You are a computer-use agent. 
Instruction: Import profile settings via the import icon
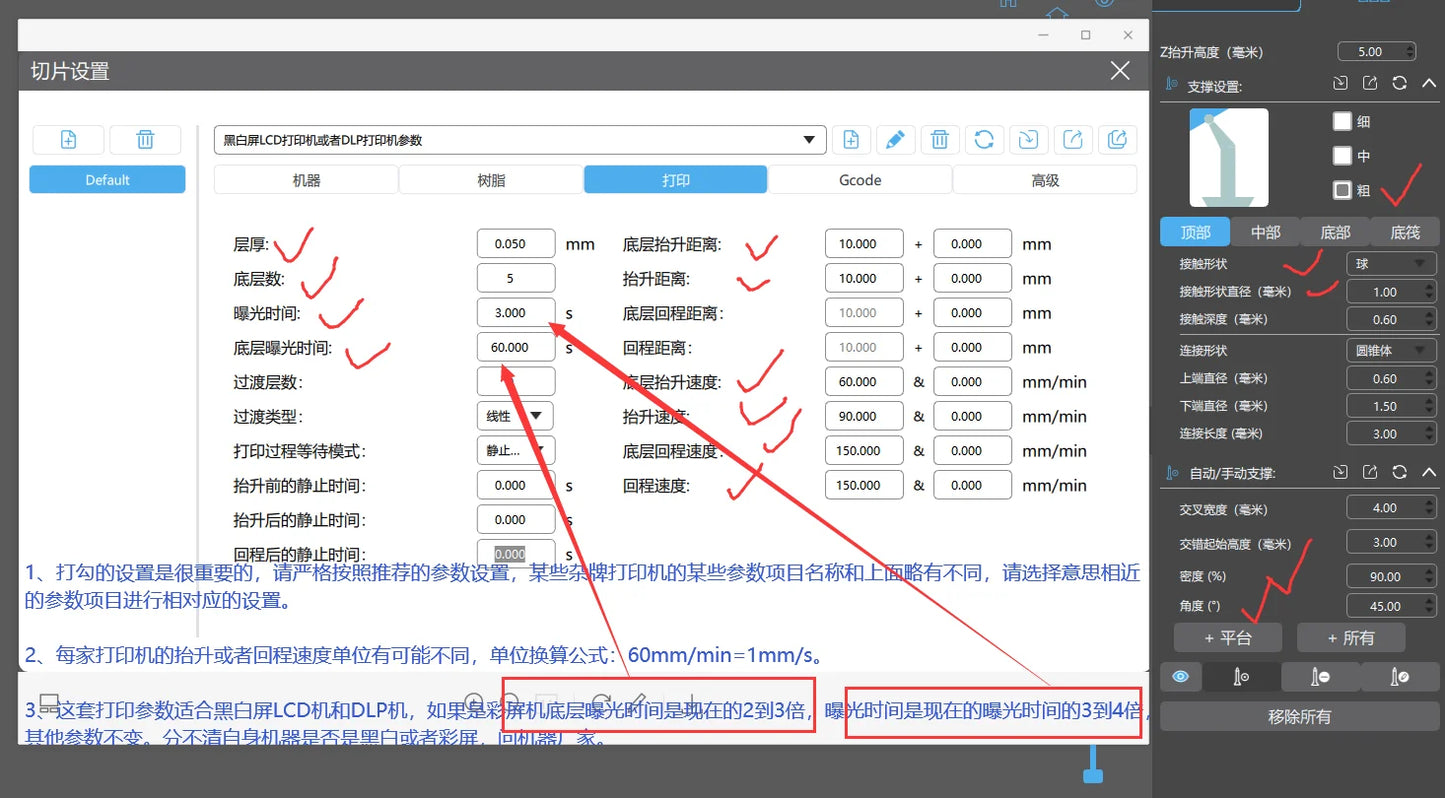click(x=1029, y=139)
